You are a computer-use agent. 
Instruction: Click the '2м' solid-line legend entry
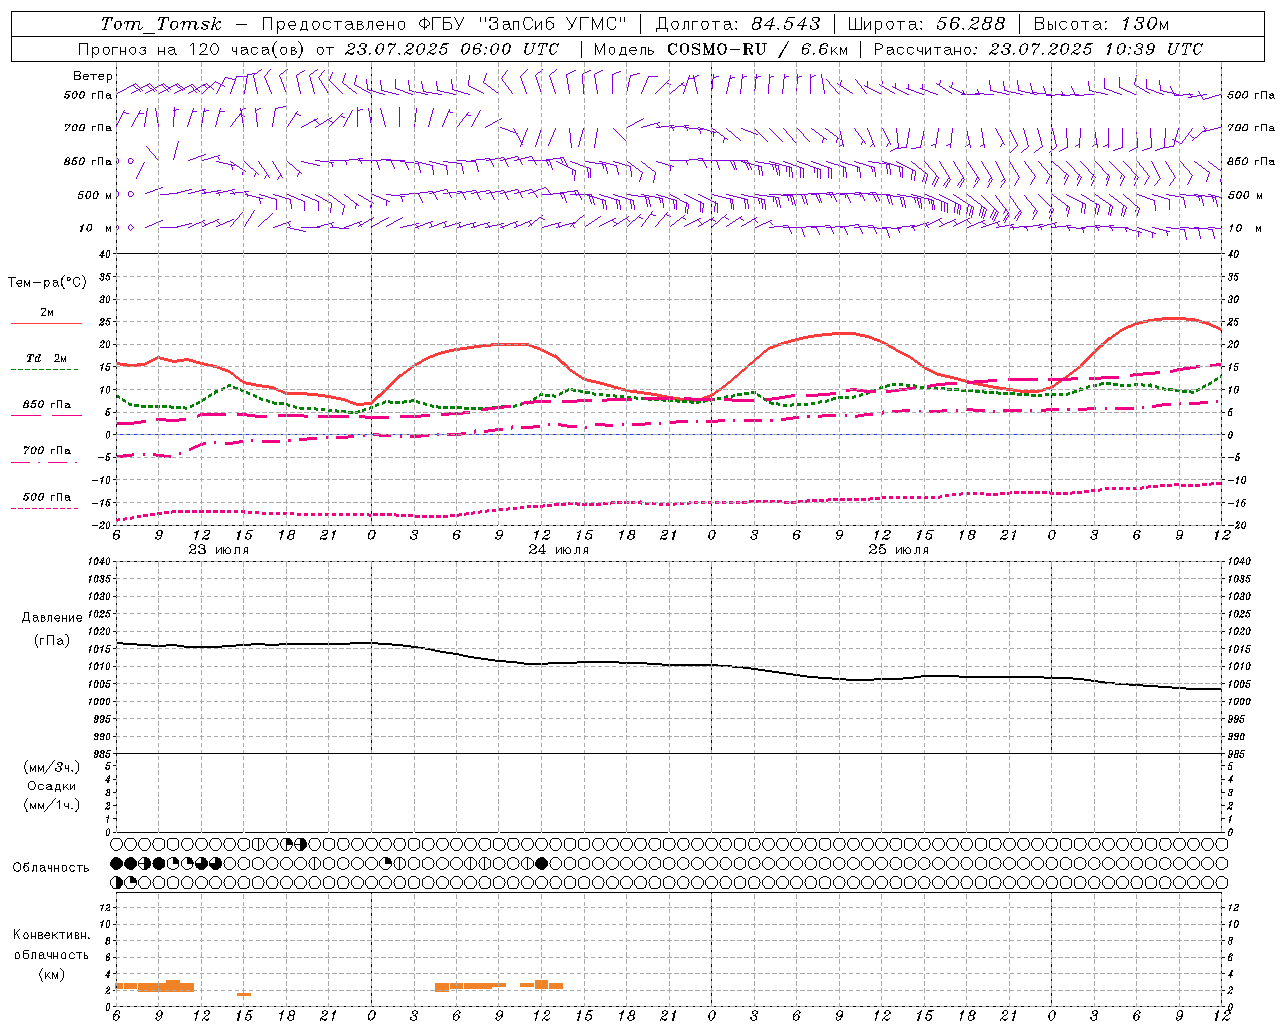coord(47,313)
